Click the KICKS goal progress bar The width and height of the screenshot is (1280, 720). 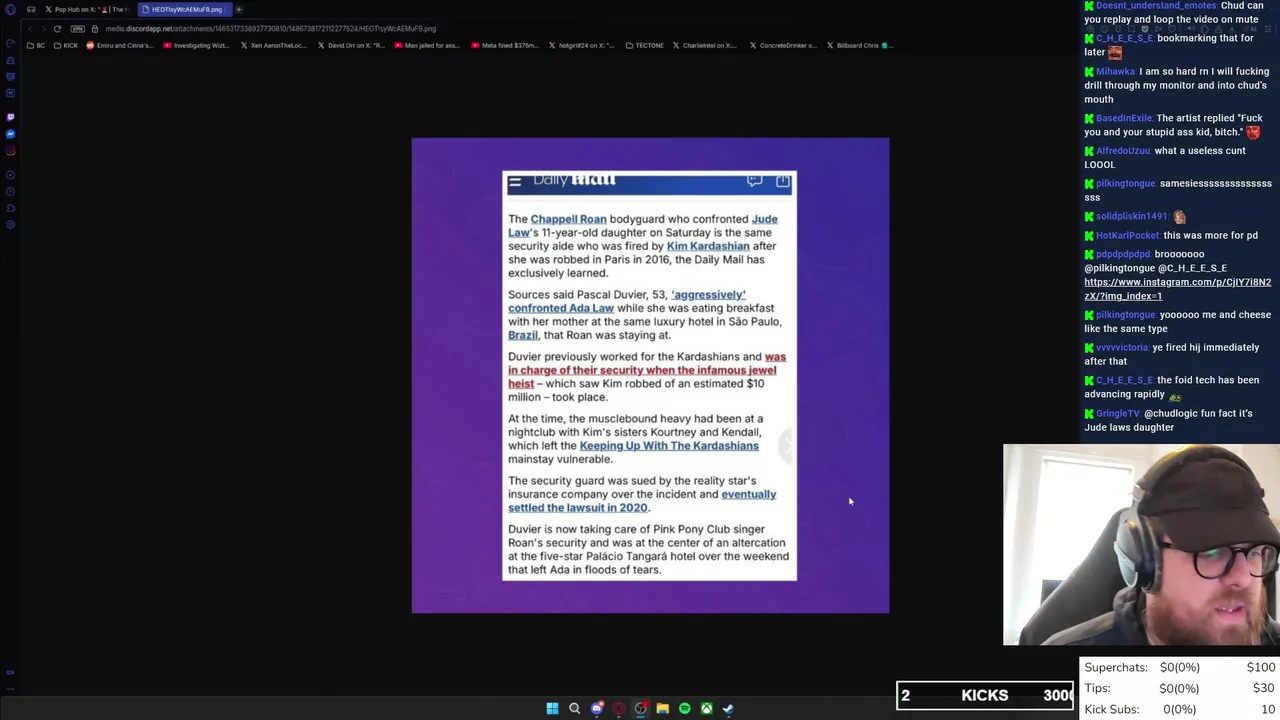coord(985,695)
